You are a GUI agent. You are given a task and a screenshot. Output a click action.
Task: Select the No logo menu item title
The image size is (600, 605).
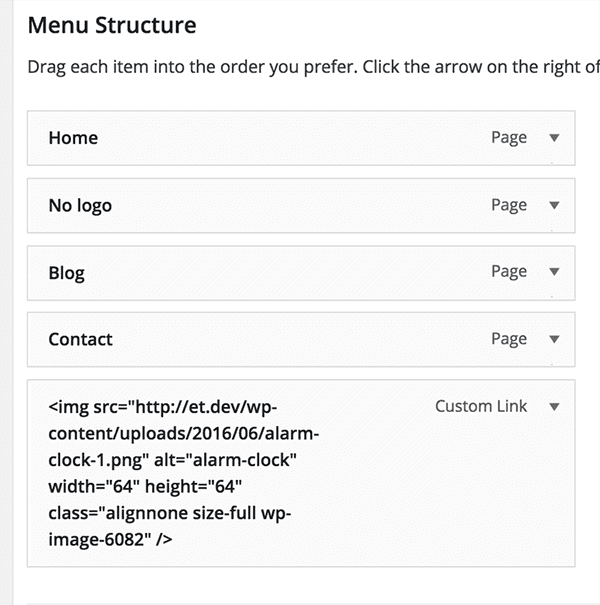tap(80, 205)
